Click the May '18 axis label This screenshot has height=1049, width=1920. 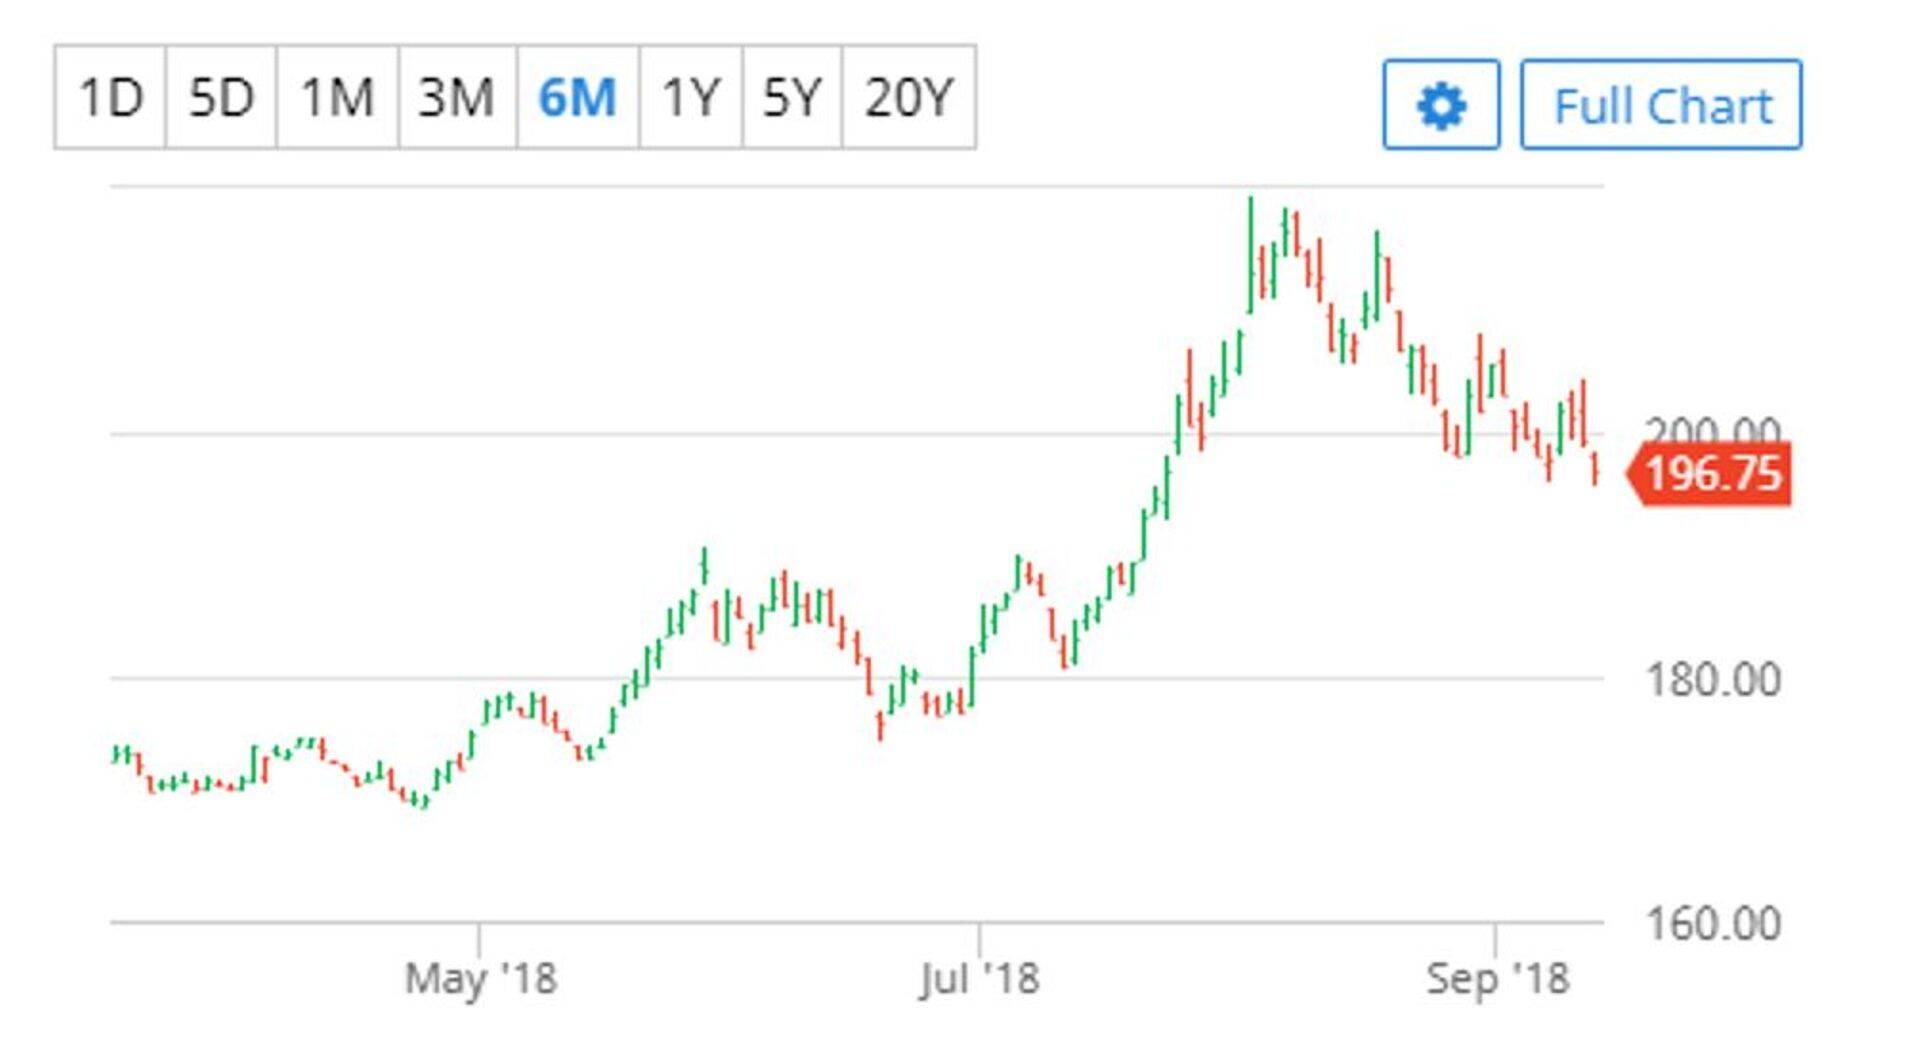pos(480,978)
